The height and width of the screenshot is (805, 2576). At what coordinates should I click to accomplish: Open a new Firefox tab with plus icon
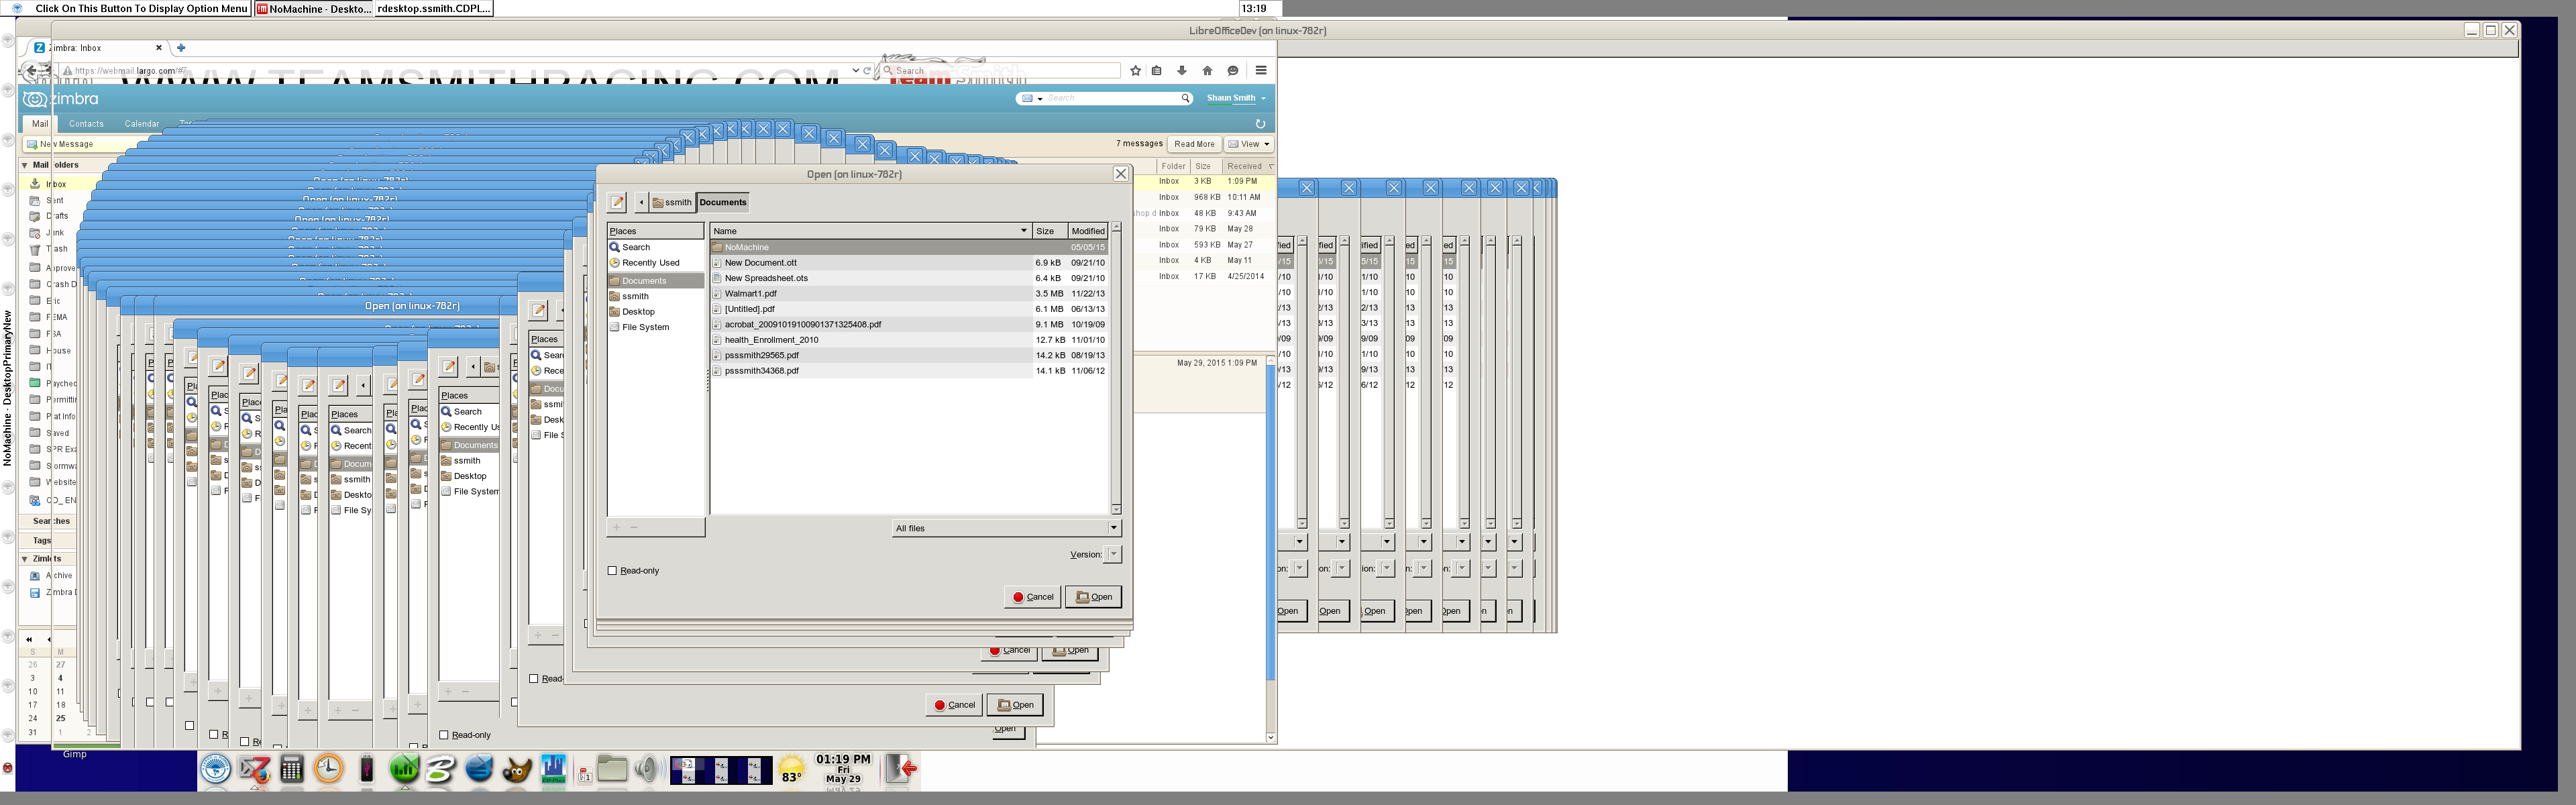[x=181, y=48]
